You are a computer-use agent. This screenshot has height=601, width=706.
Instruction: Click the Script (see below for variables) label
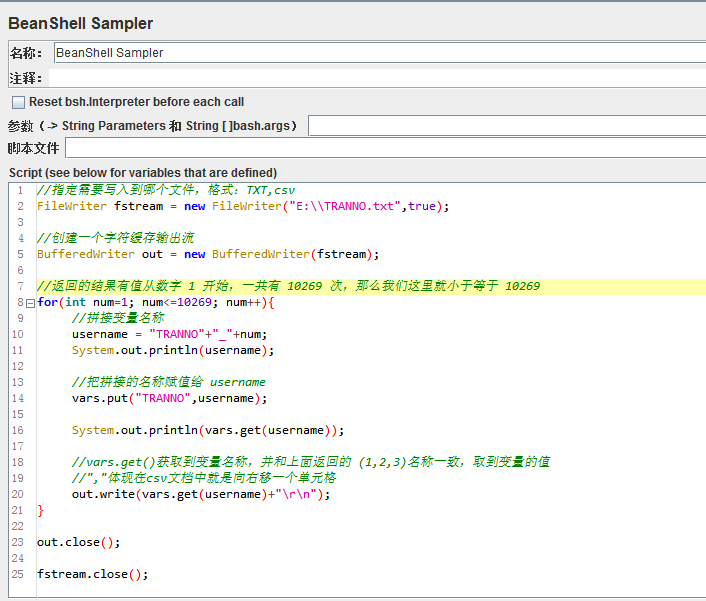(x=143, y=173)
